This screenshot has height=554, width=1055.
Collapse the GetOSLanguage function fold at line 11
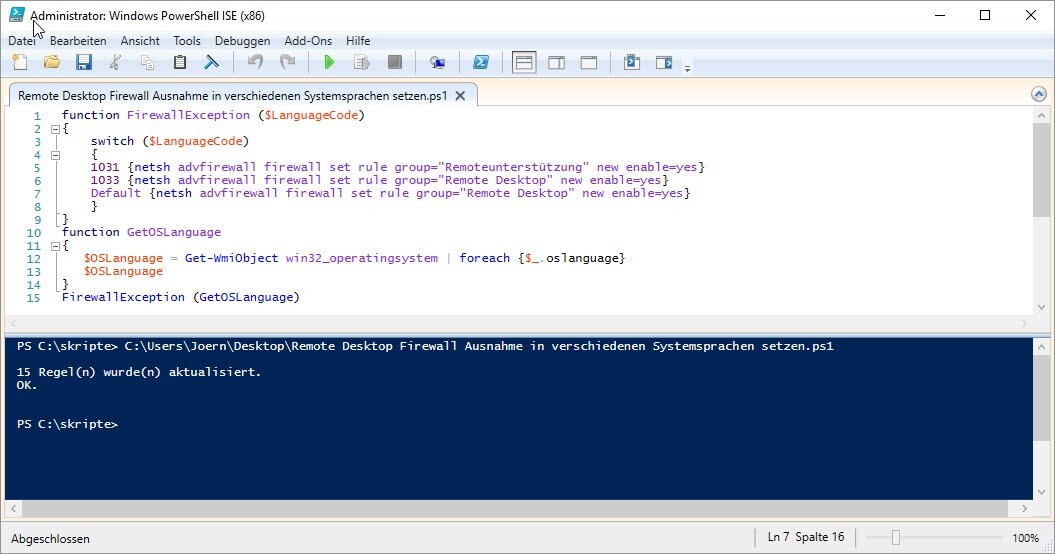click(55, 246)
